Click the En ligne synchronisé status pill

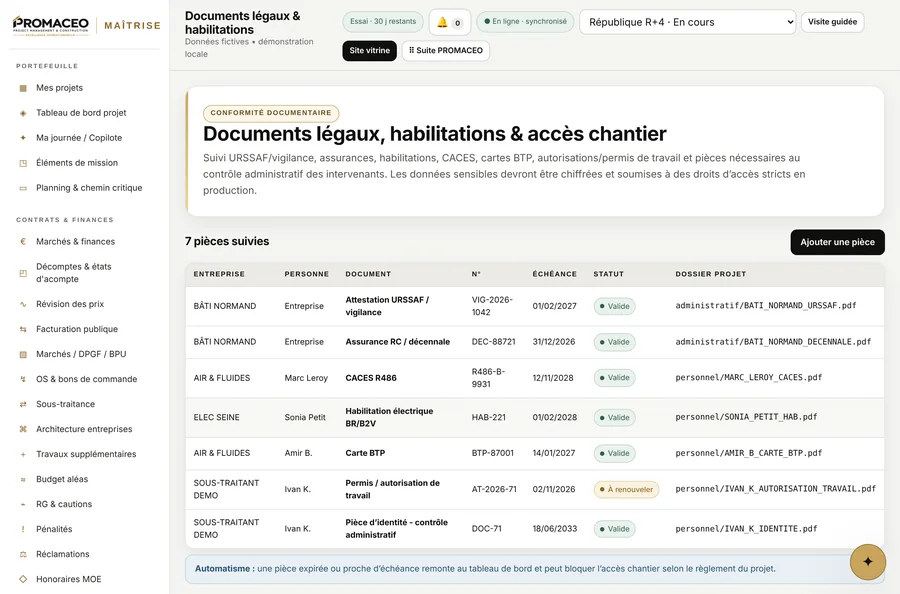525,22
